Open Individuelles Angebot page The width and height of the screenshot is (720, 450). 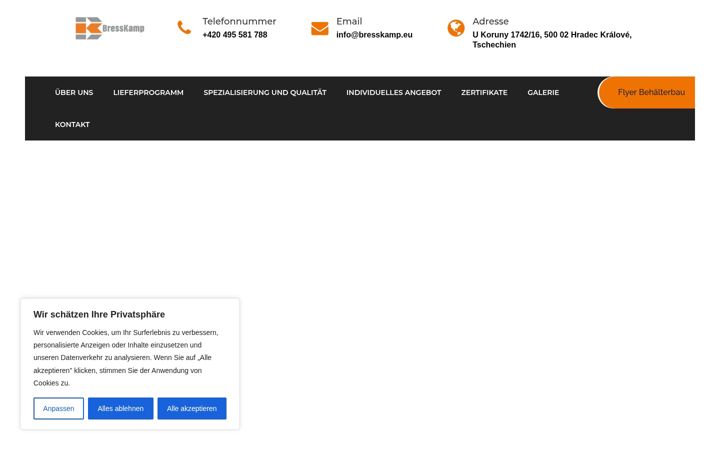coord(394,92)
